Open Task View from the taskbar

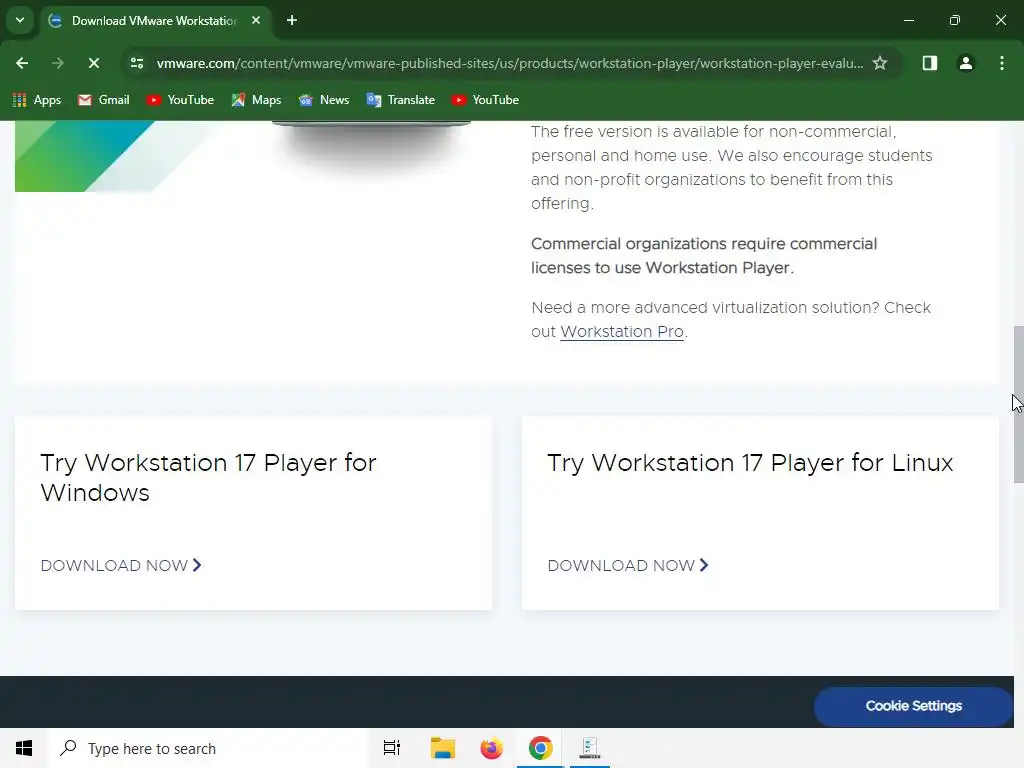click(x=392, y=748)
